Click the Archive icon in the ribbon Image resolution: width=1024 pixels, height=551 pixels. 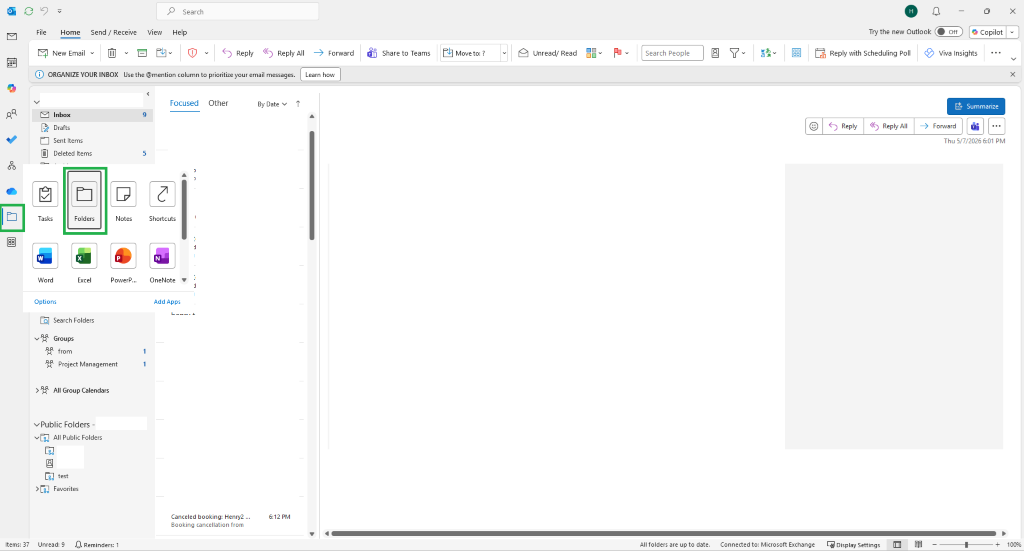click(142, 53)
